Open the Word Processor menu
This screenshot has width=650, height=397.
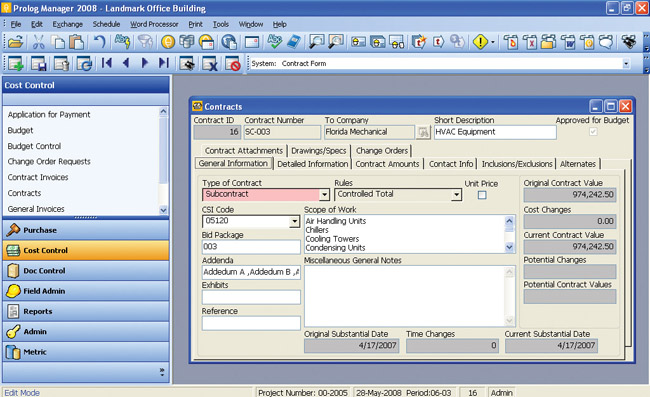[154, 24]
